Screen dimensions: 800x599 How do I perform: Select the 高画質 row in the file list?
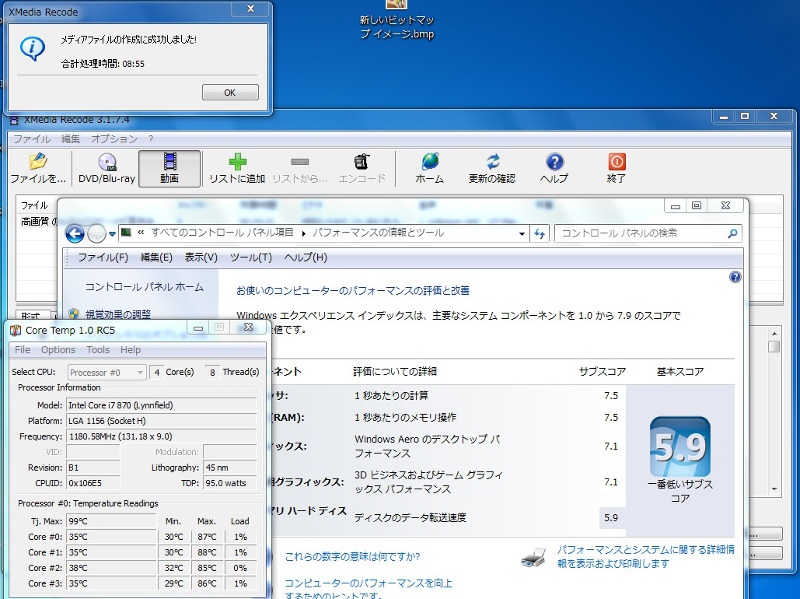tap(39, 221)
